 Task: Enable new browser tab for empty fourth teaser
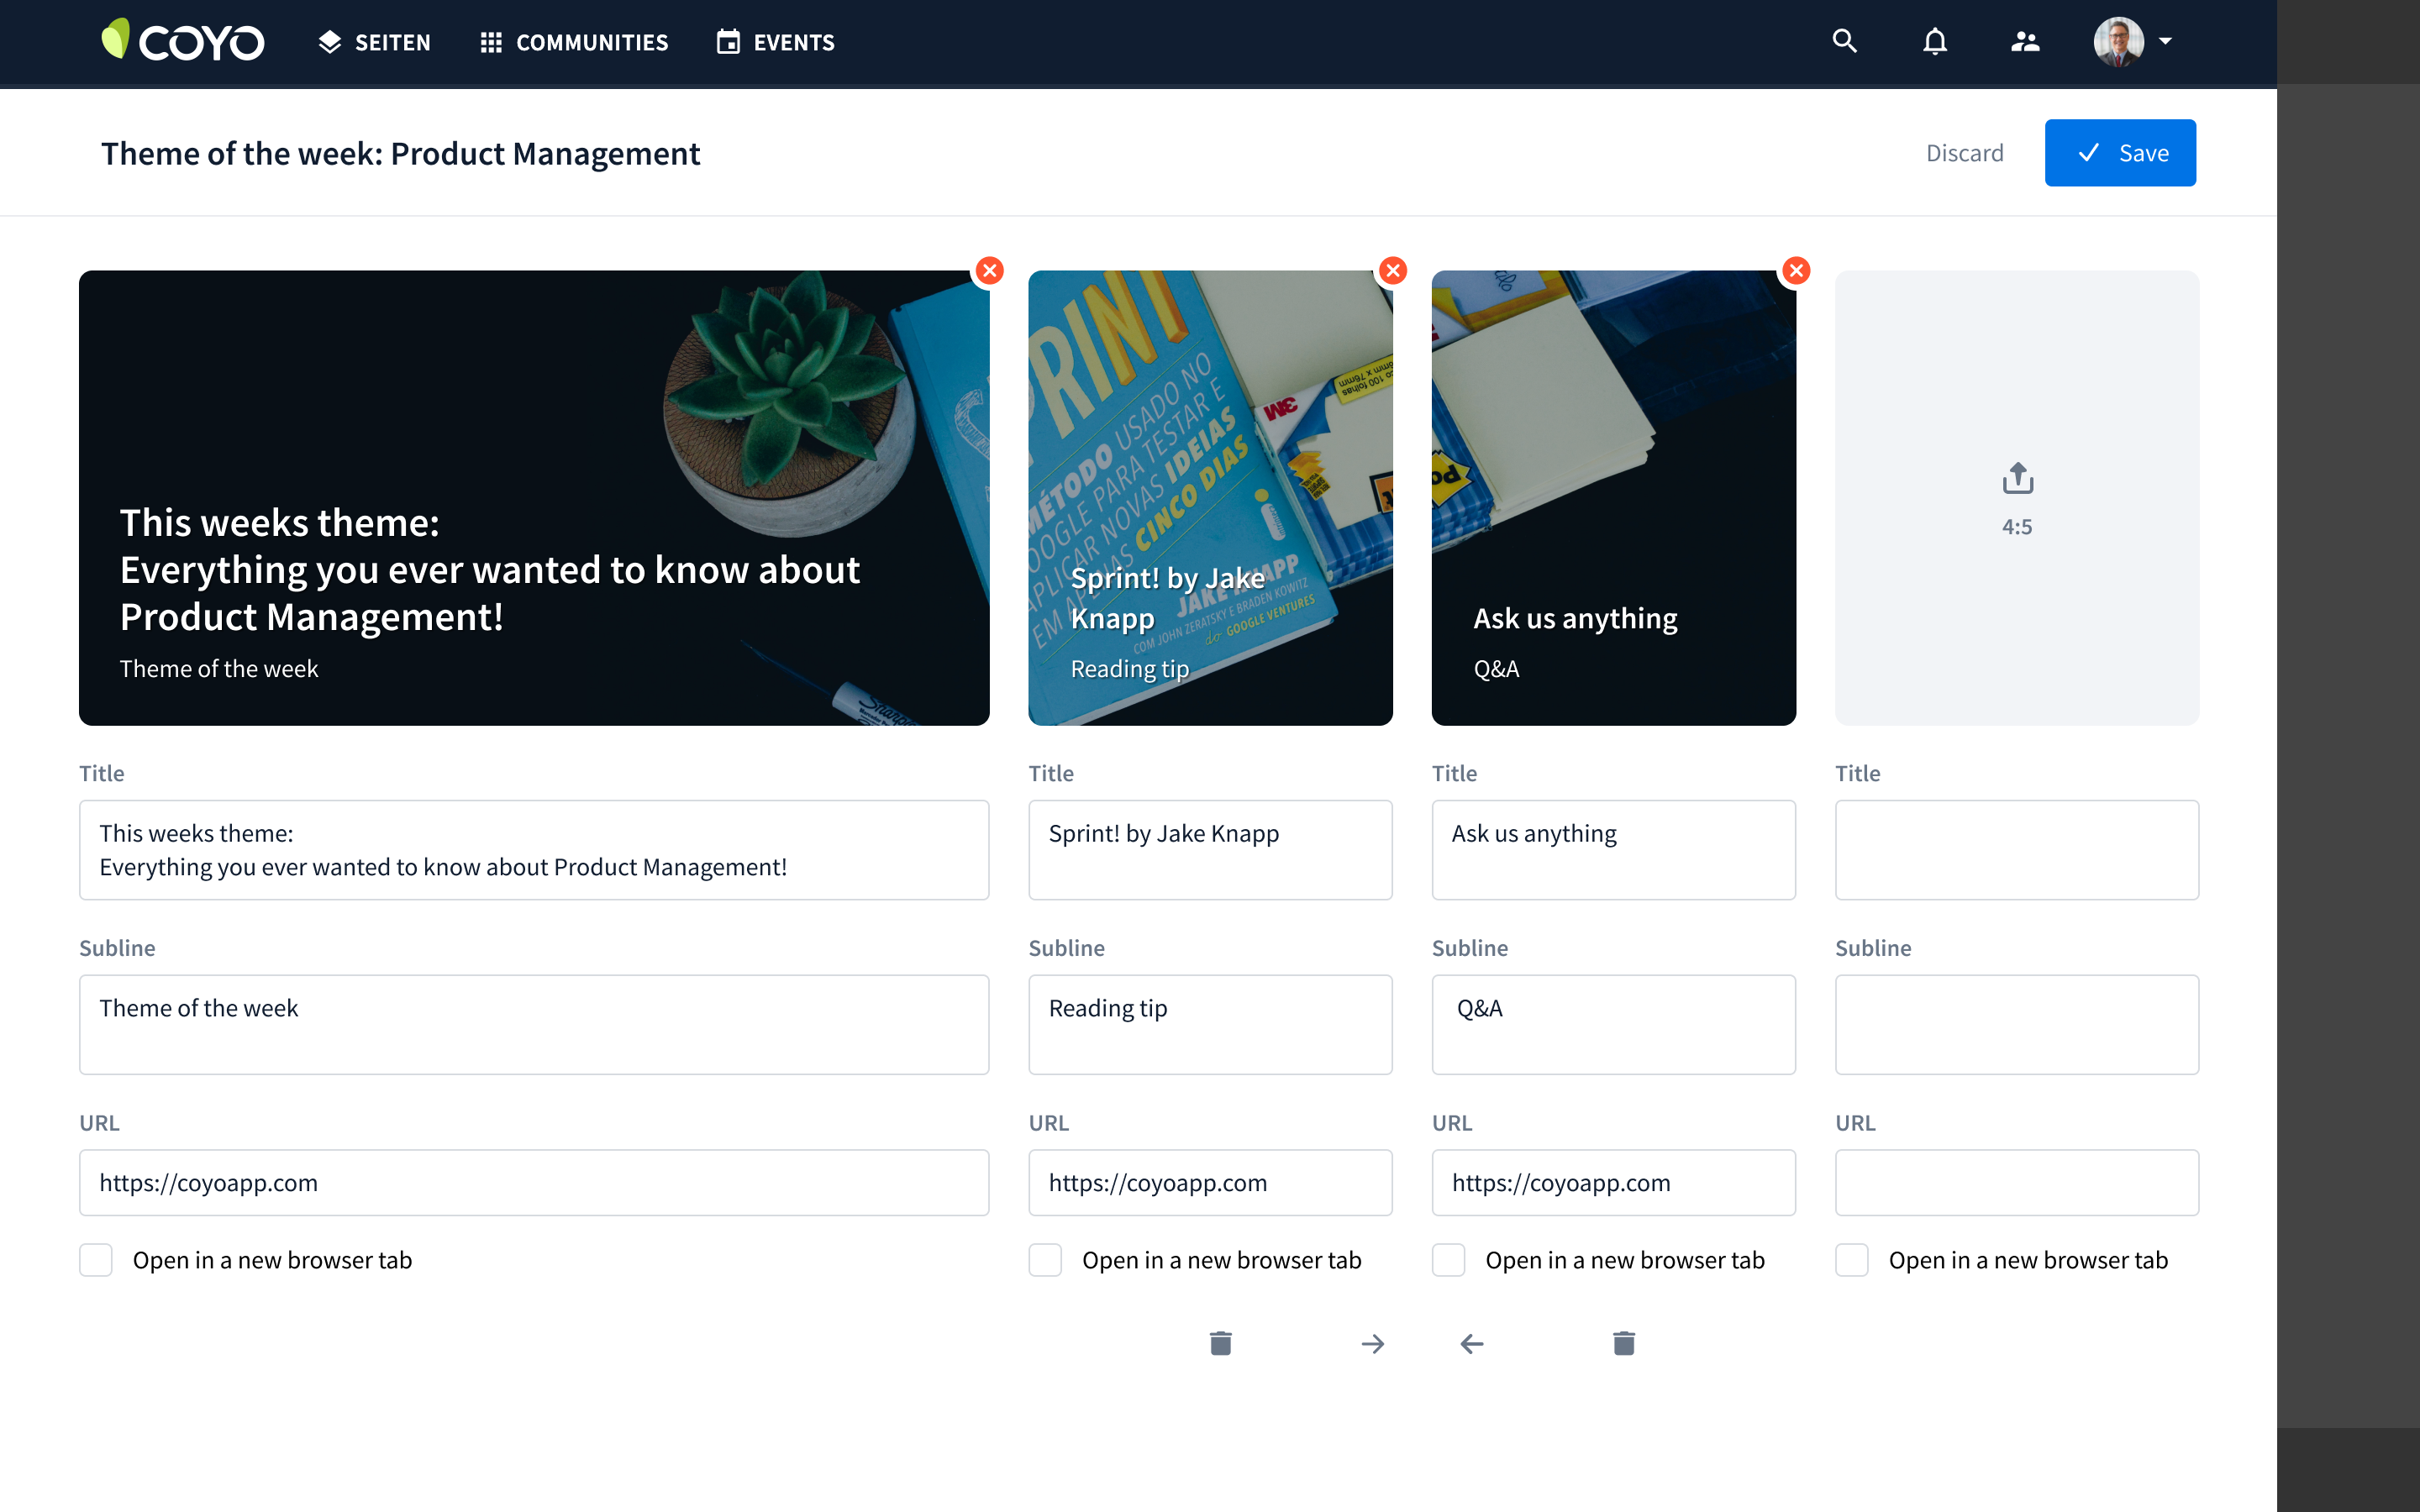[x=1852, y=1260]
